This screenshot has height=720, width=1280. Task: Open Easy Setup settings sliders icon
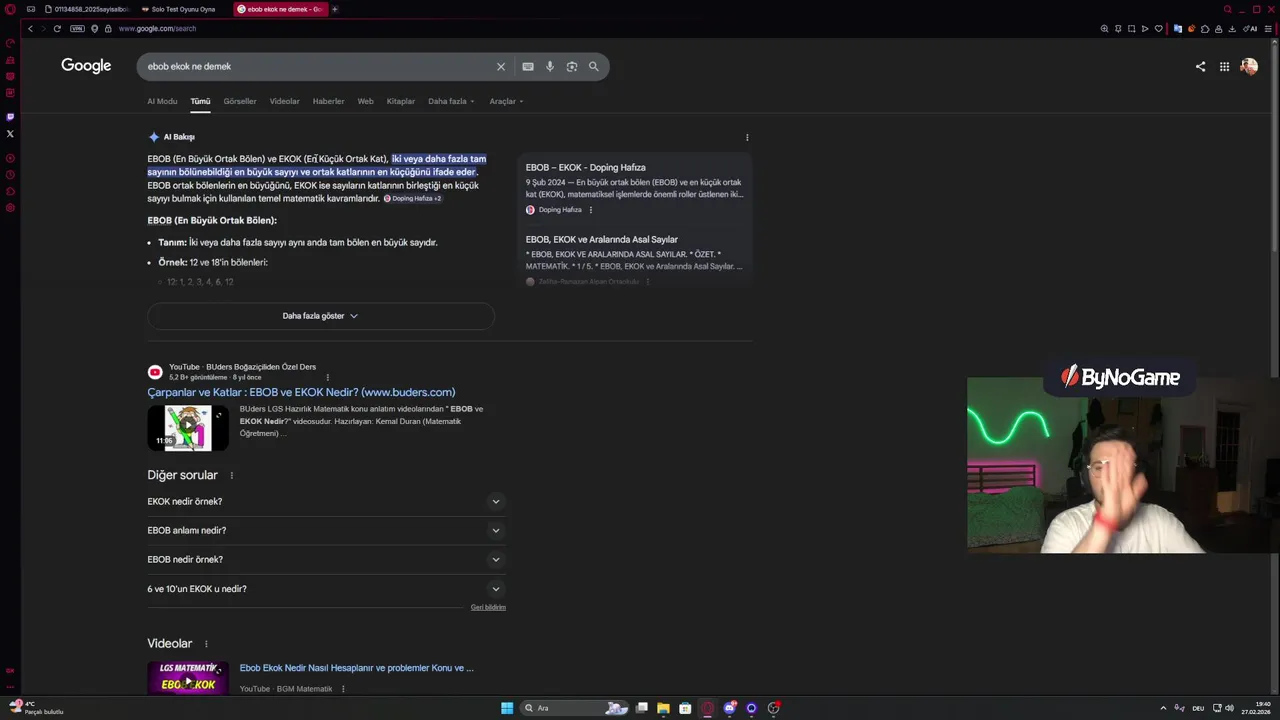tap(1269, 29)
